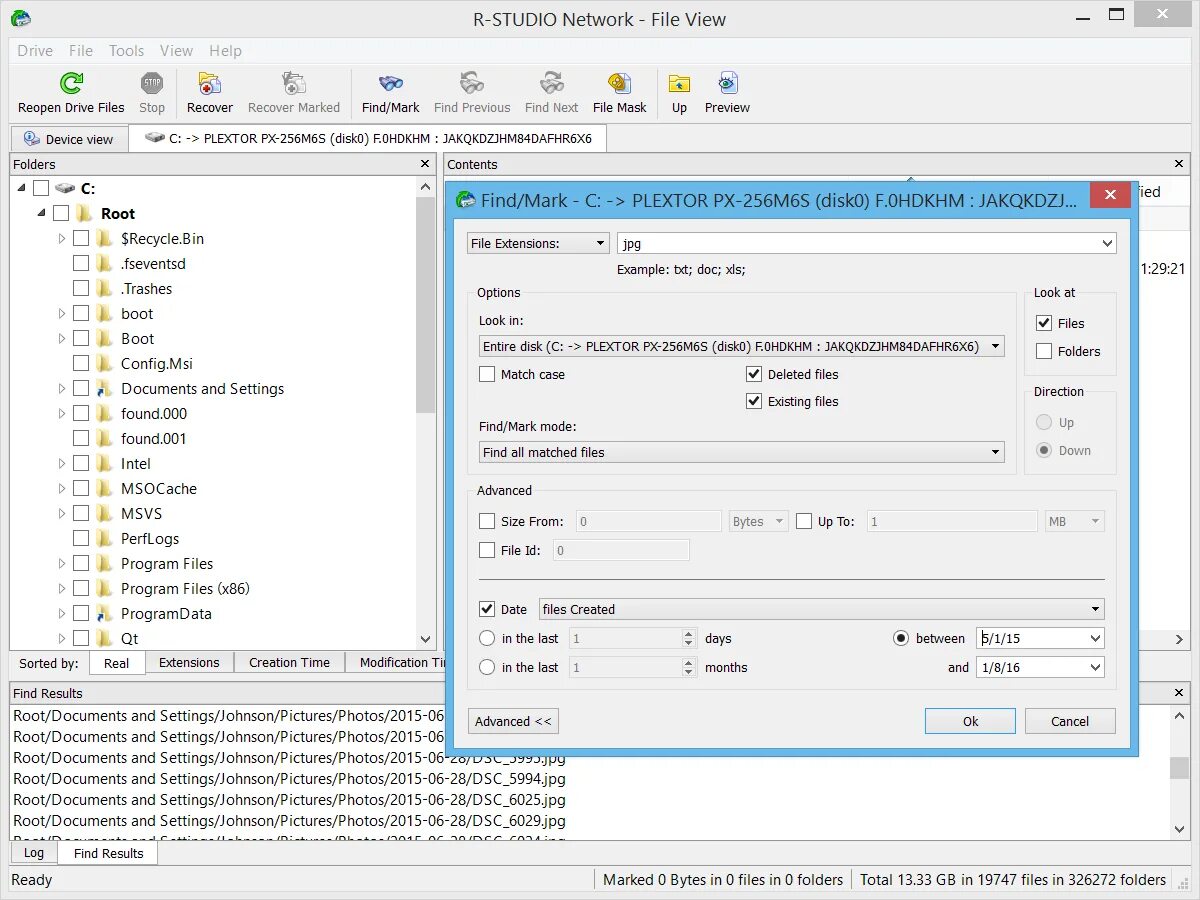
Task: Click the PerfLogs folder icon
Action: pyautogui.click(x=105, y=538)
